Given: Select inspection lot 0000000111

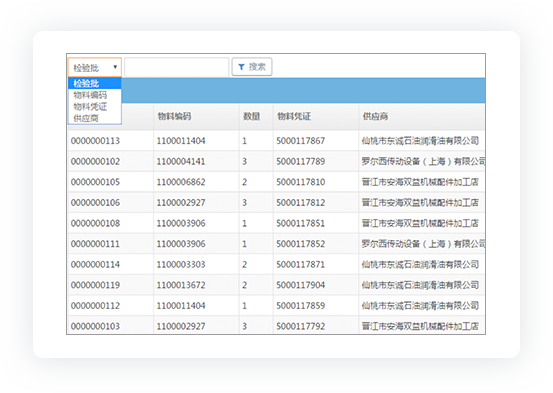Looking at the screenshot, I should click(95, 244).
